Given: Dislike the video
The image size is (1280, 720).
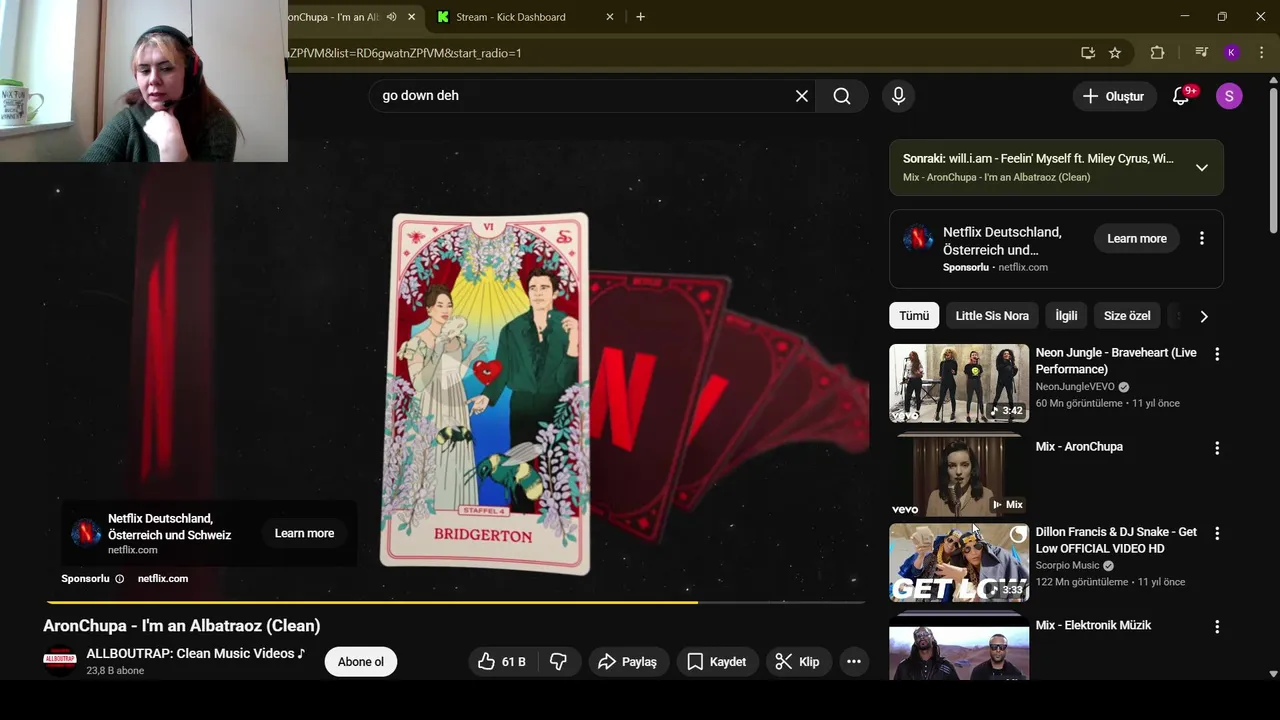Looking at the screenshot, I should (x=558, y=662).
